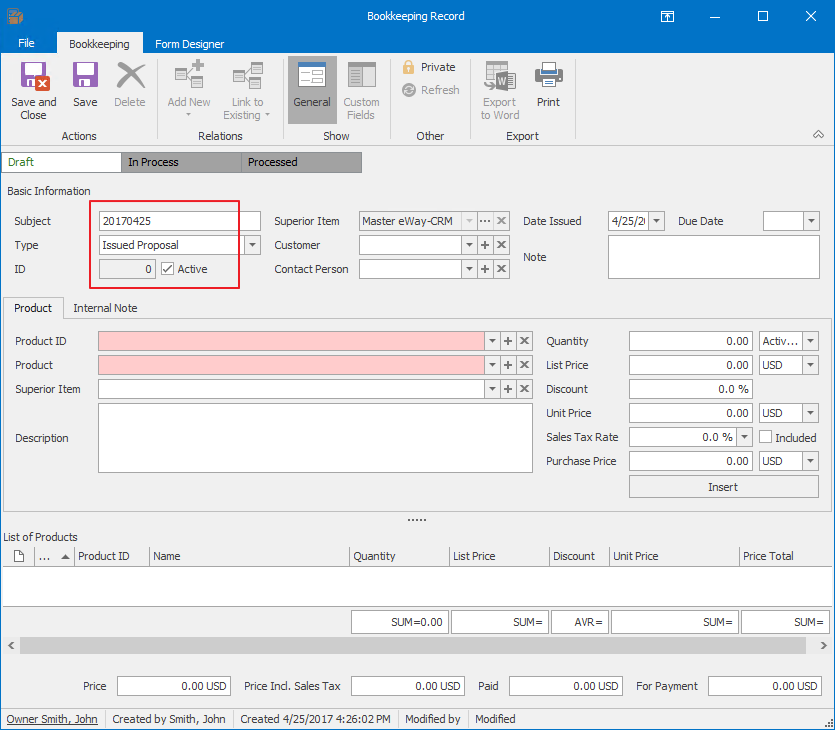The height and width of the screenshot is (730, 835).
Task: Add new Product with plus button
Action: 508,365
